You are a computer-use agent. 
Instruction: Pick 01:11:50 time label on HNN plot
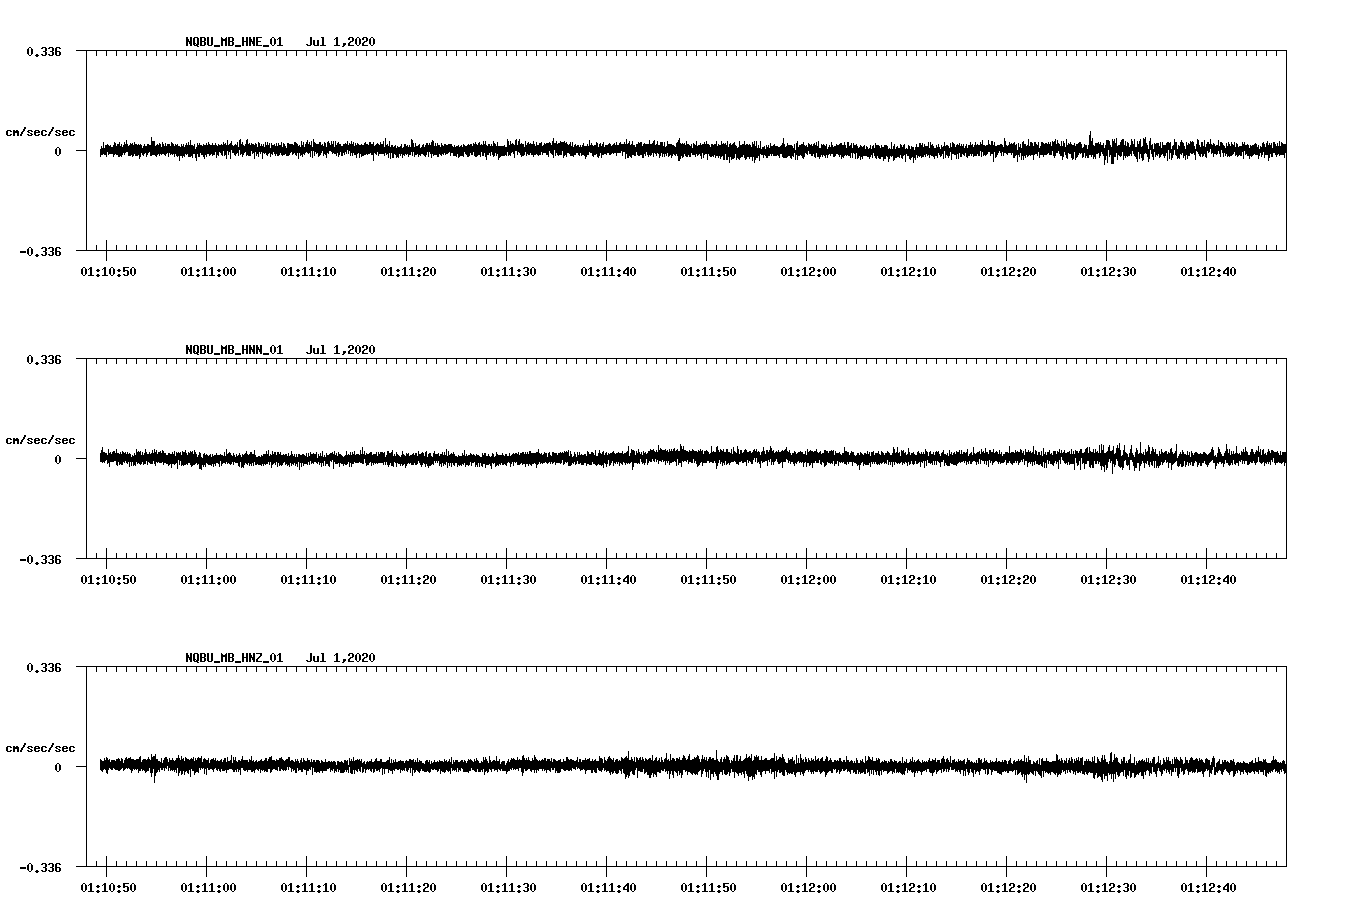pyautogui.click(x=708, y=580)
